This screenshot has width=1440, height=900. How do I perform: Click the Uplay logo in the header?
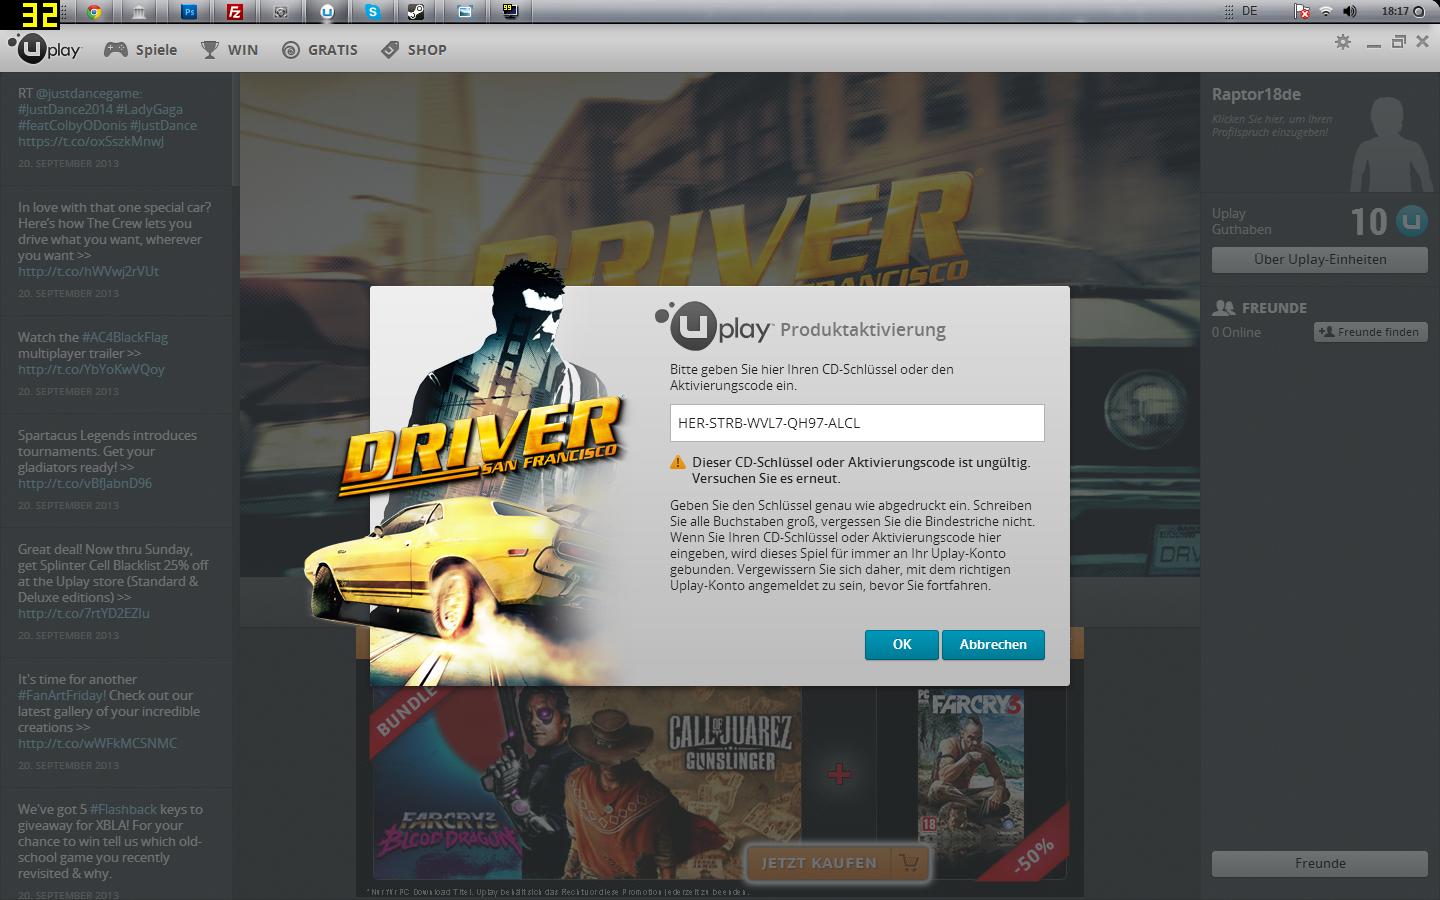point(45,48)
